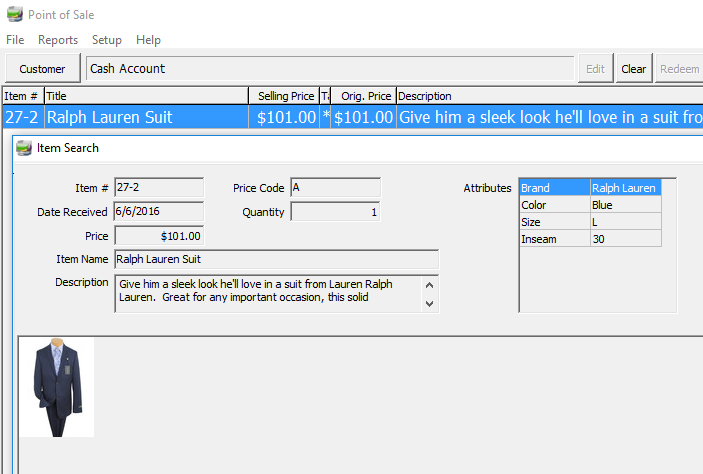Click the Edit button
Image resolution: width=703 pixels, height=474 pixels.
(595, 69)
